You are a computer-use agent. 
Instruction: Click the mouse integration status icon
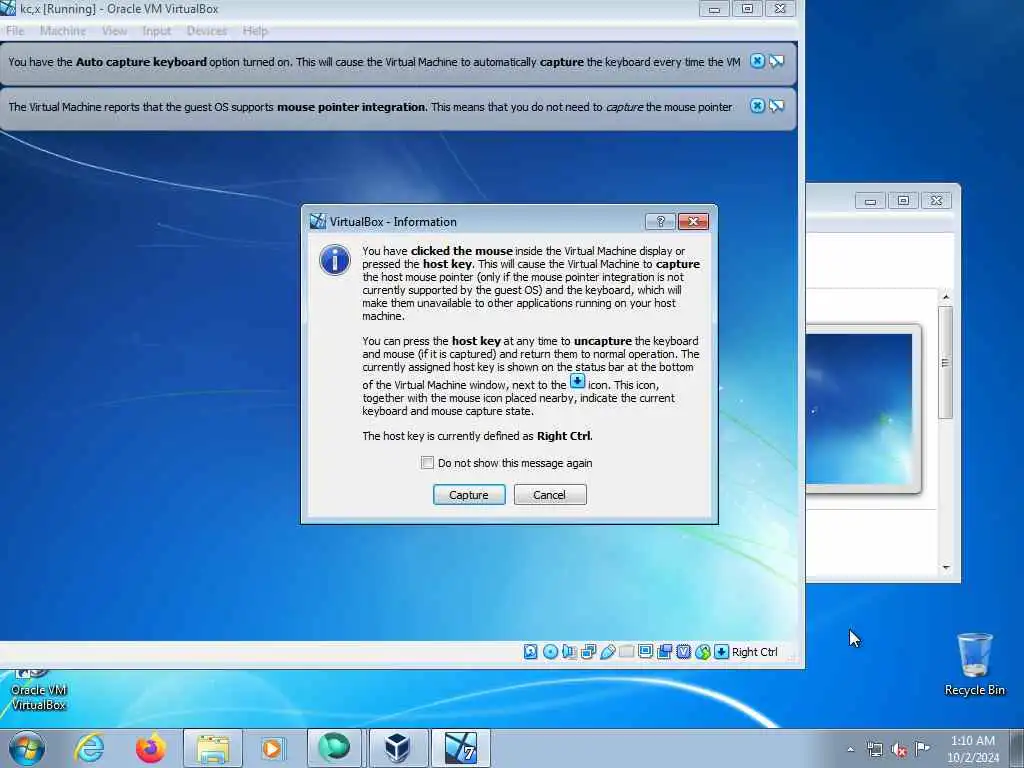coord(702,652)
